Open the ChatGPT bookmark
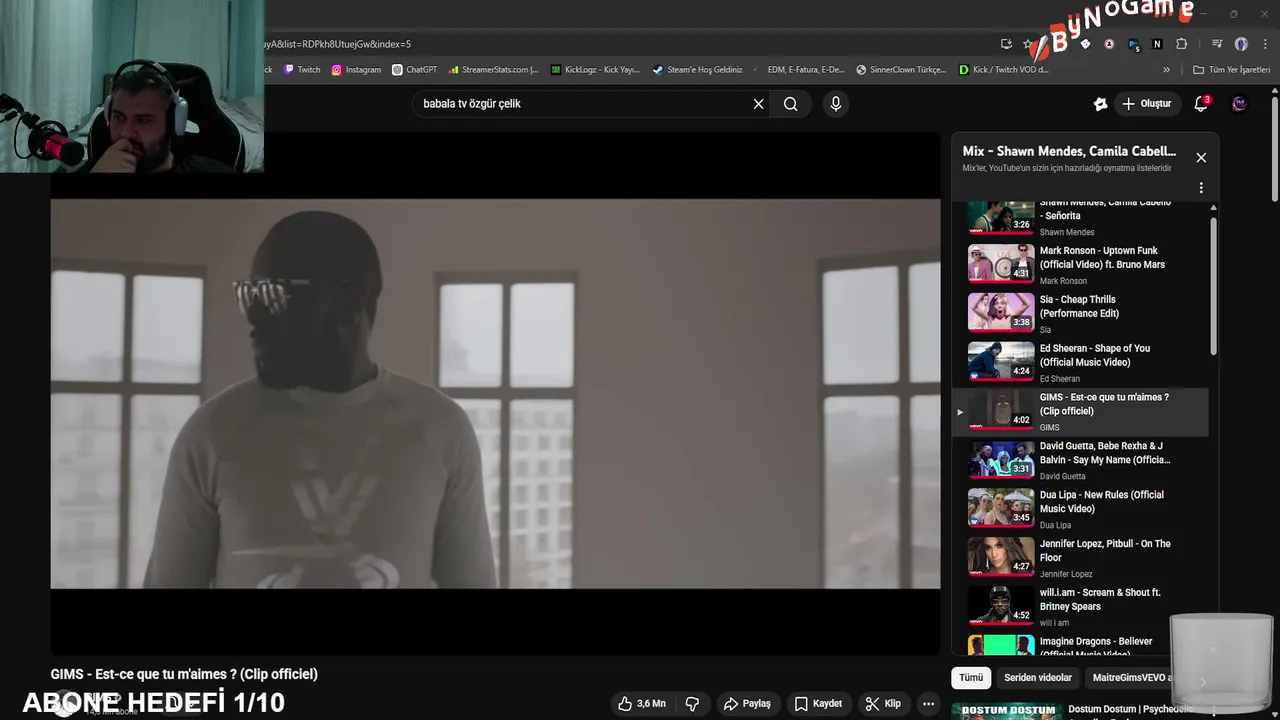Viewport: 1280px width, 720px height. click(415, 70)
